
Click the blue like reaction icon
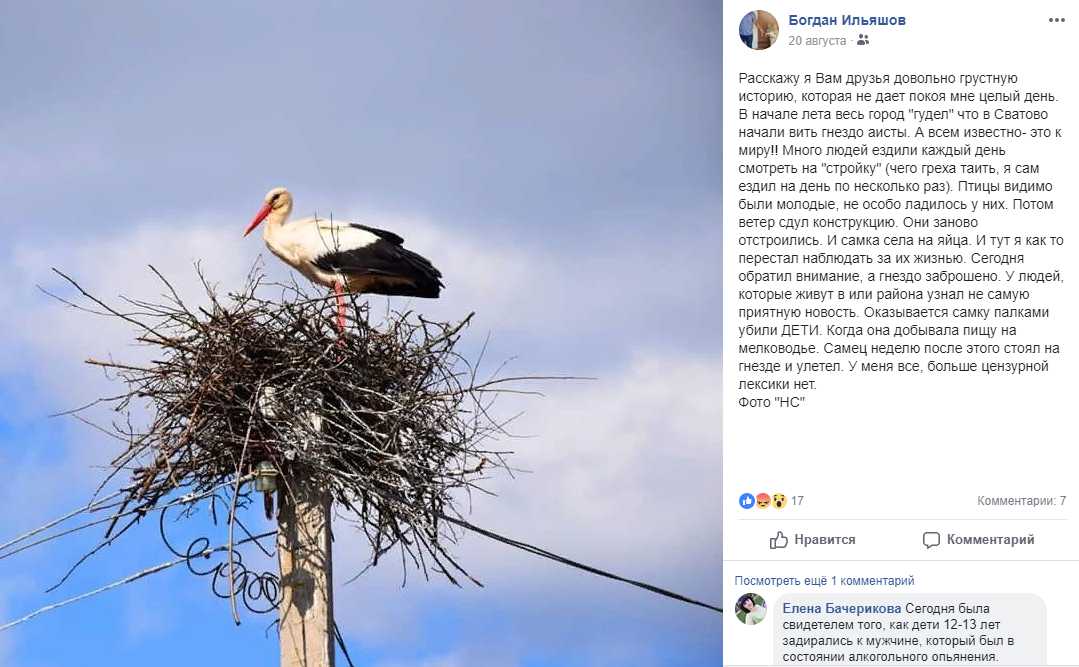[747, 501]
